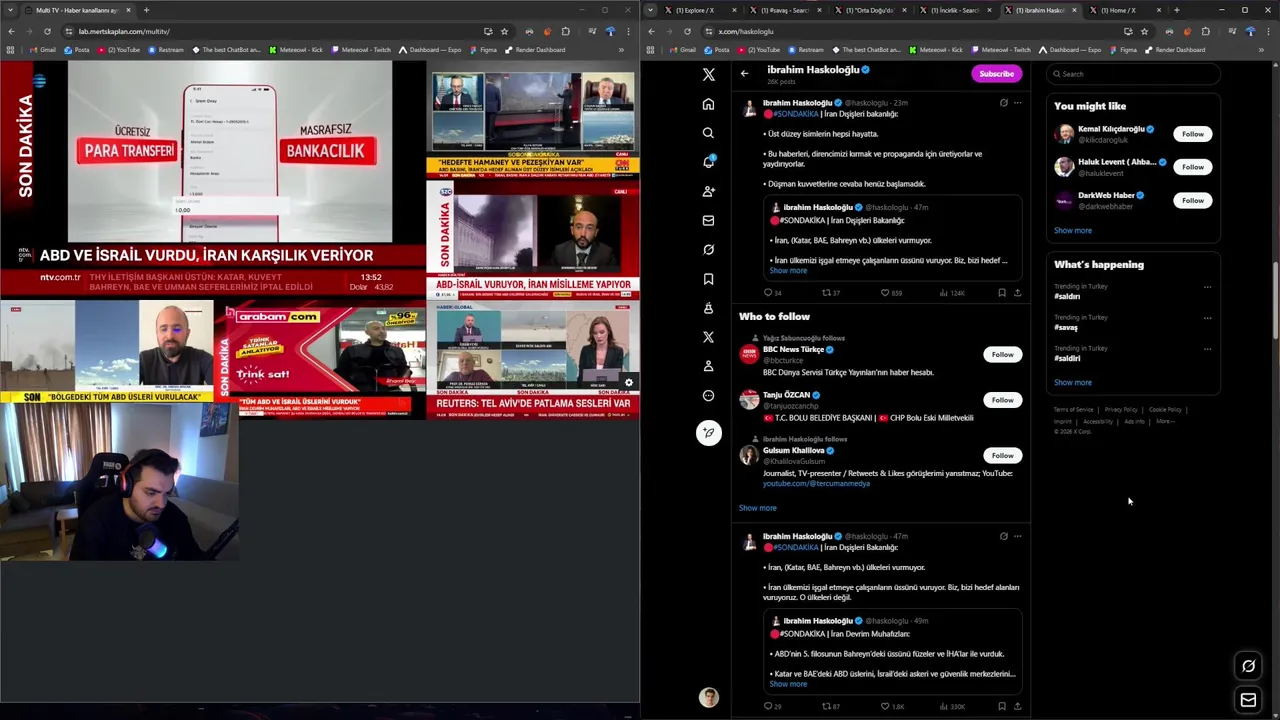The image size is (1280, 720).
Task: Follow Gulsum Khalilova
Action: [1002, 455]
